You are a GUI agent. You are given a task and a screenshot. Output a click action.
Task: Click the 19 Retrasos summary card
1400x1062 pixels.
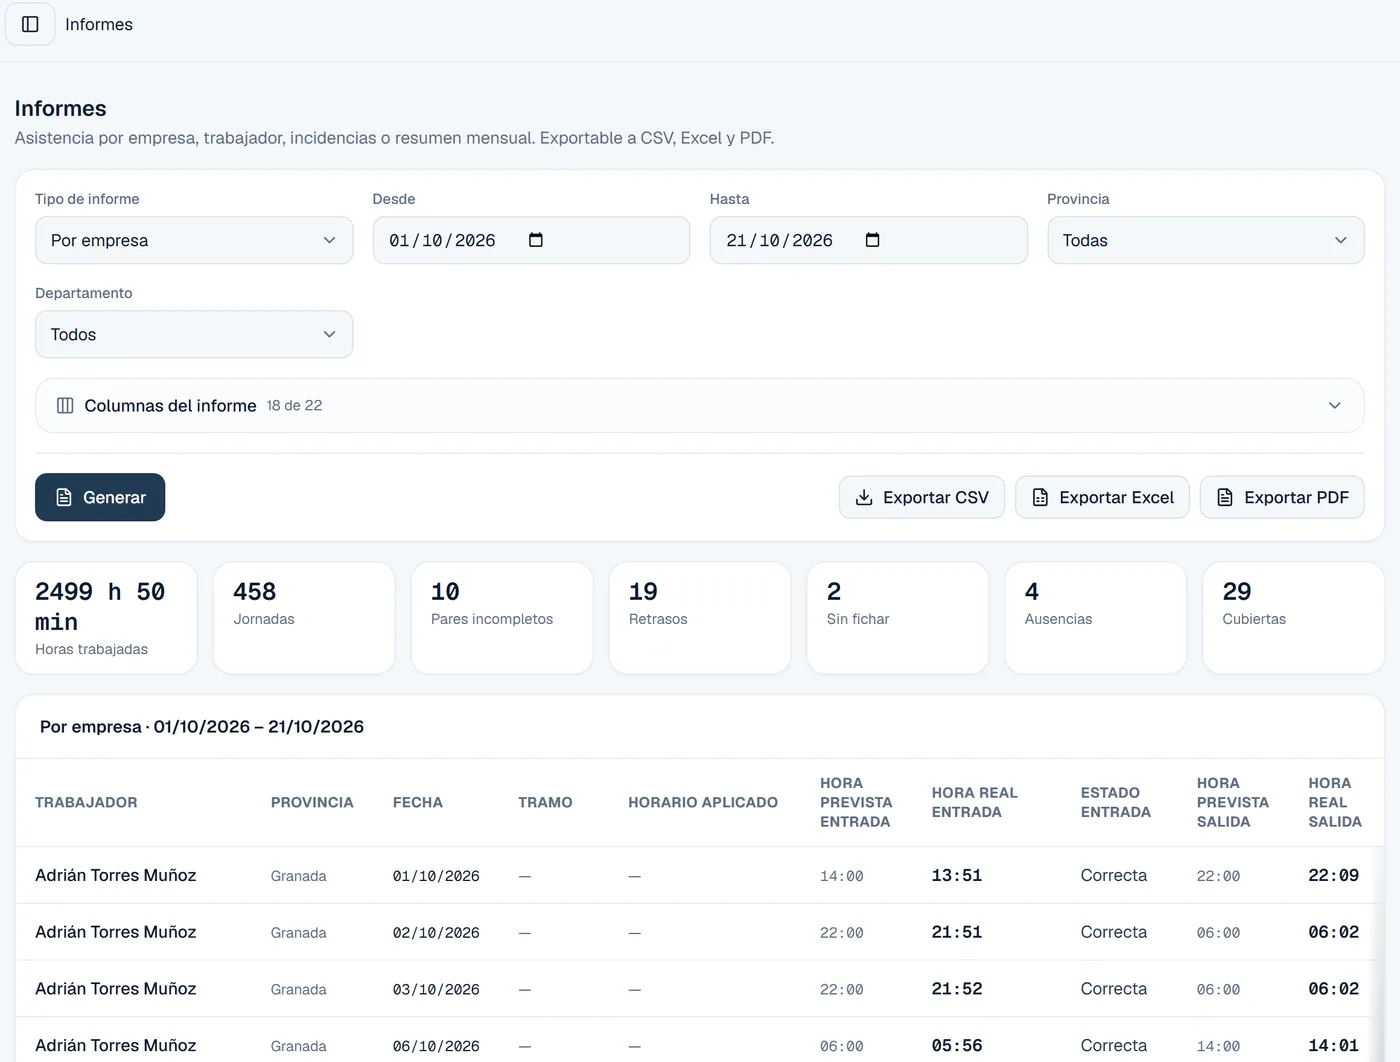[x=700, y=617]
